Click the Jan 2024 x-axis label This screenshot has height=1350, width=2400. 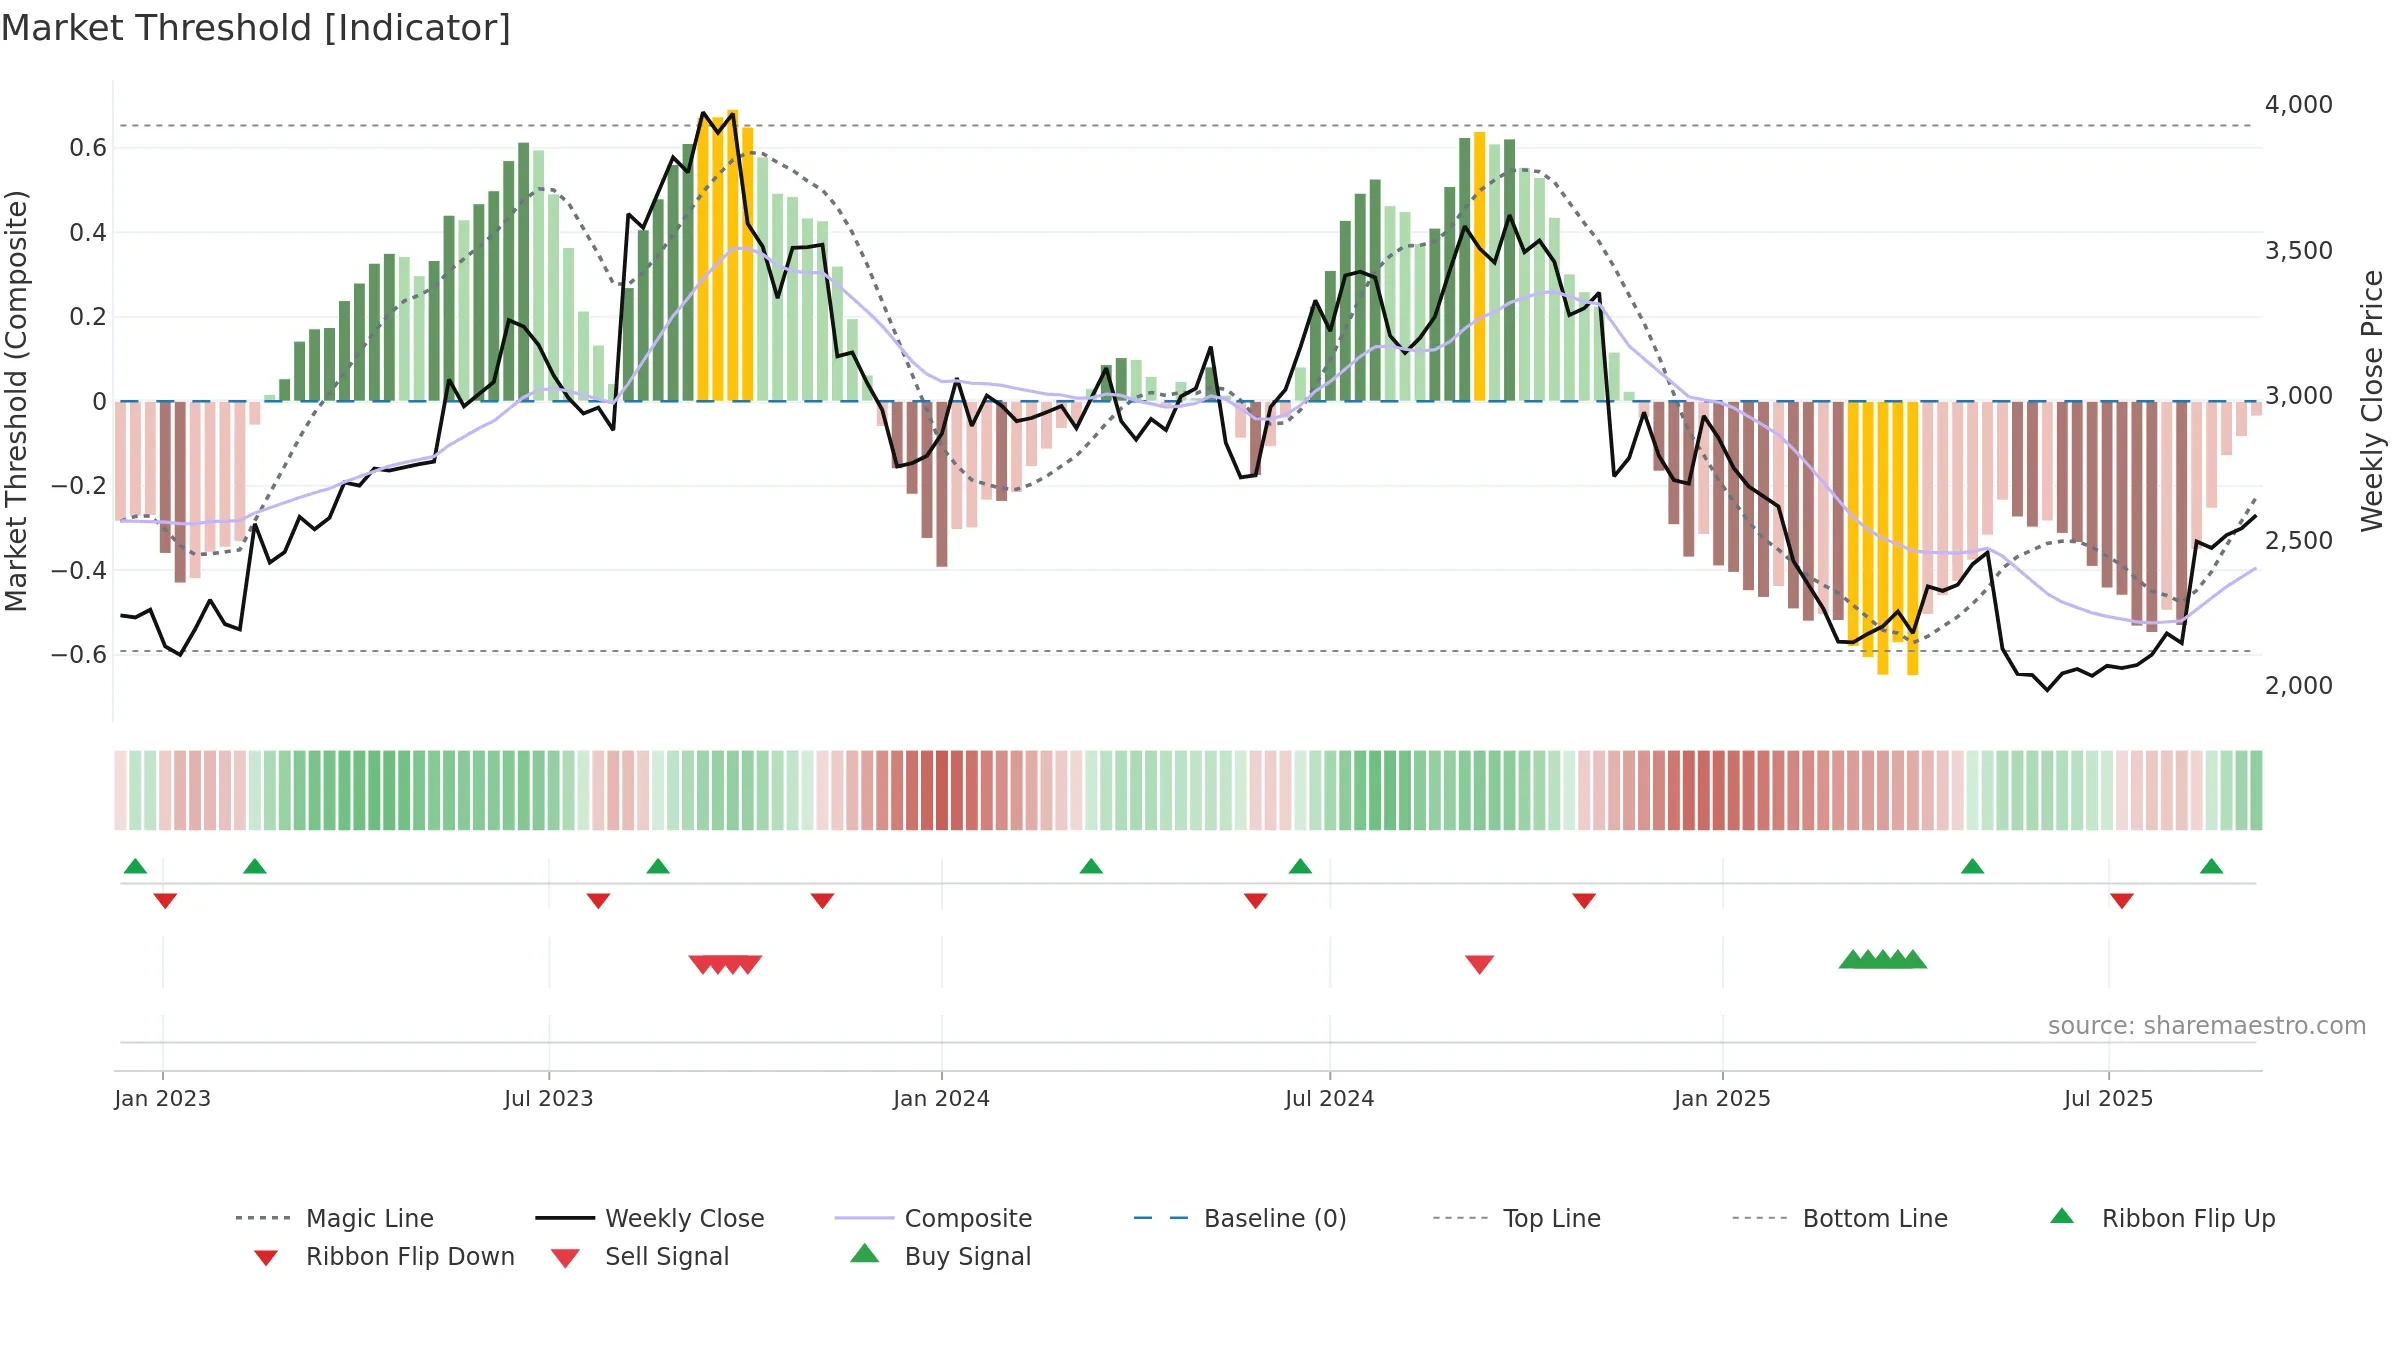click(x=941, y=1098)
